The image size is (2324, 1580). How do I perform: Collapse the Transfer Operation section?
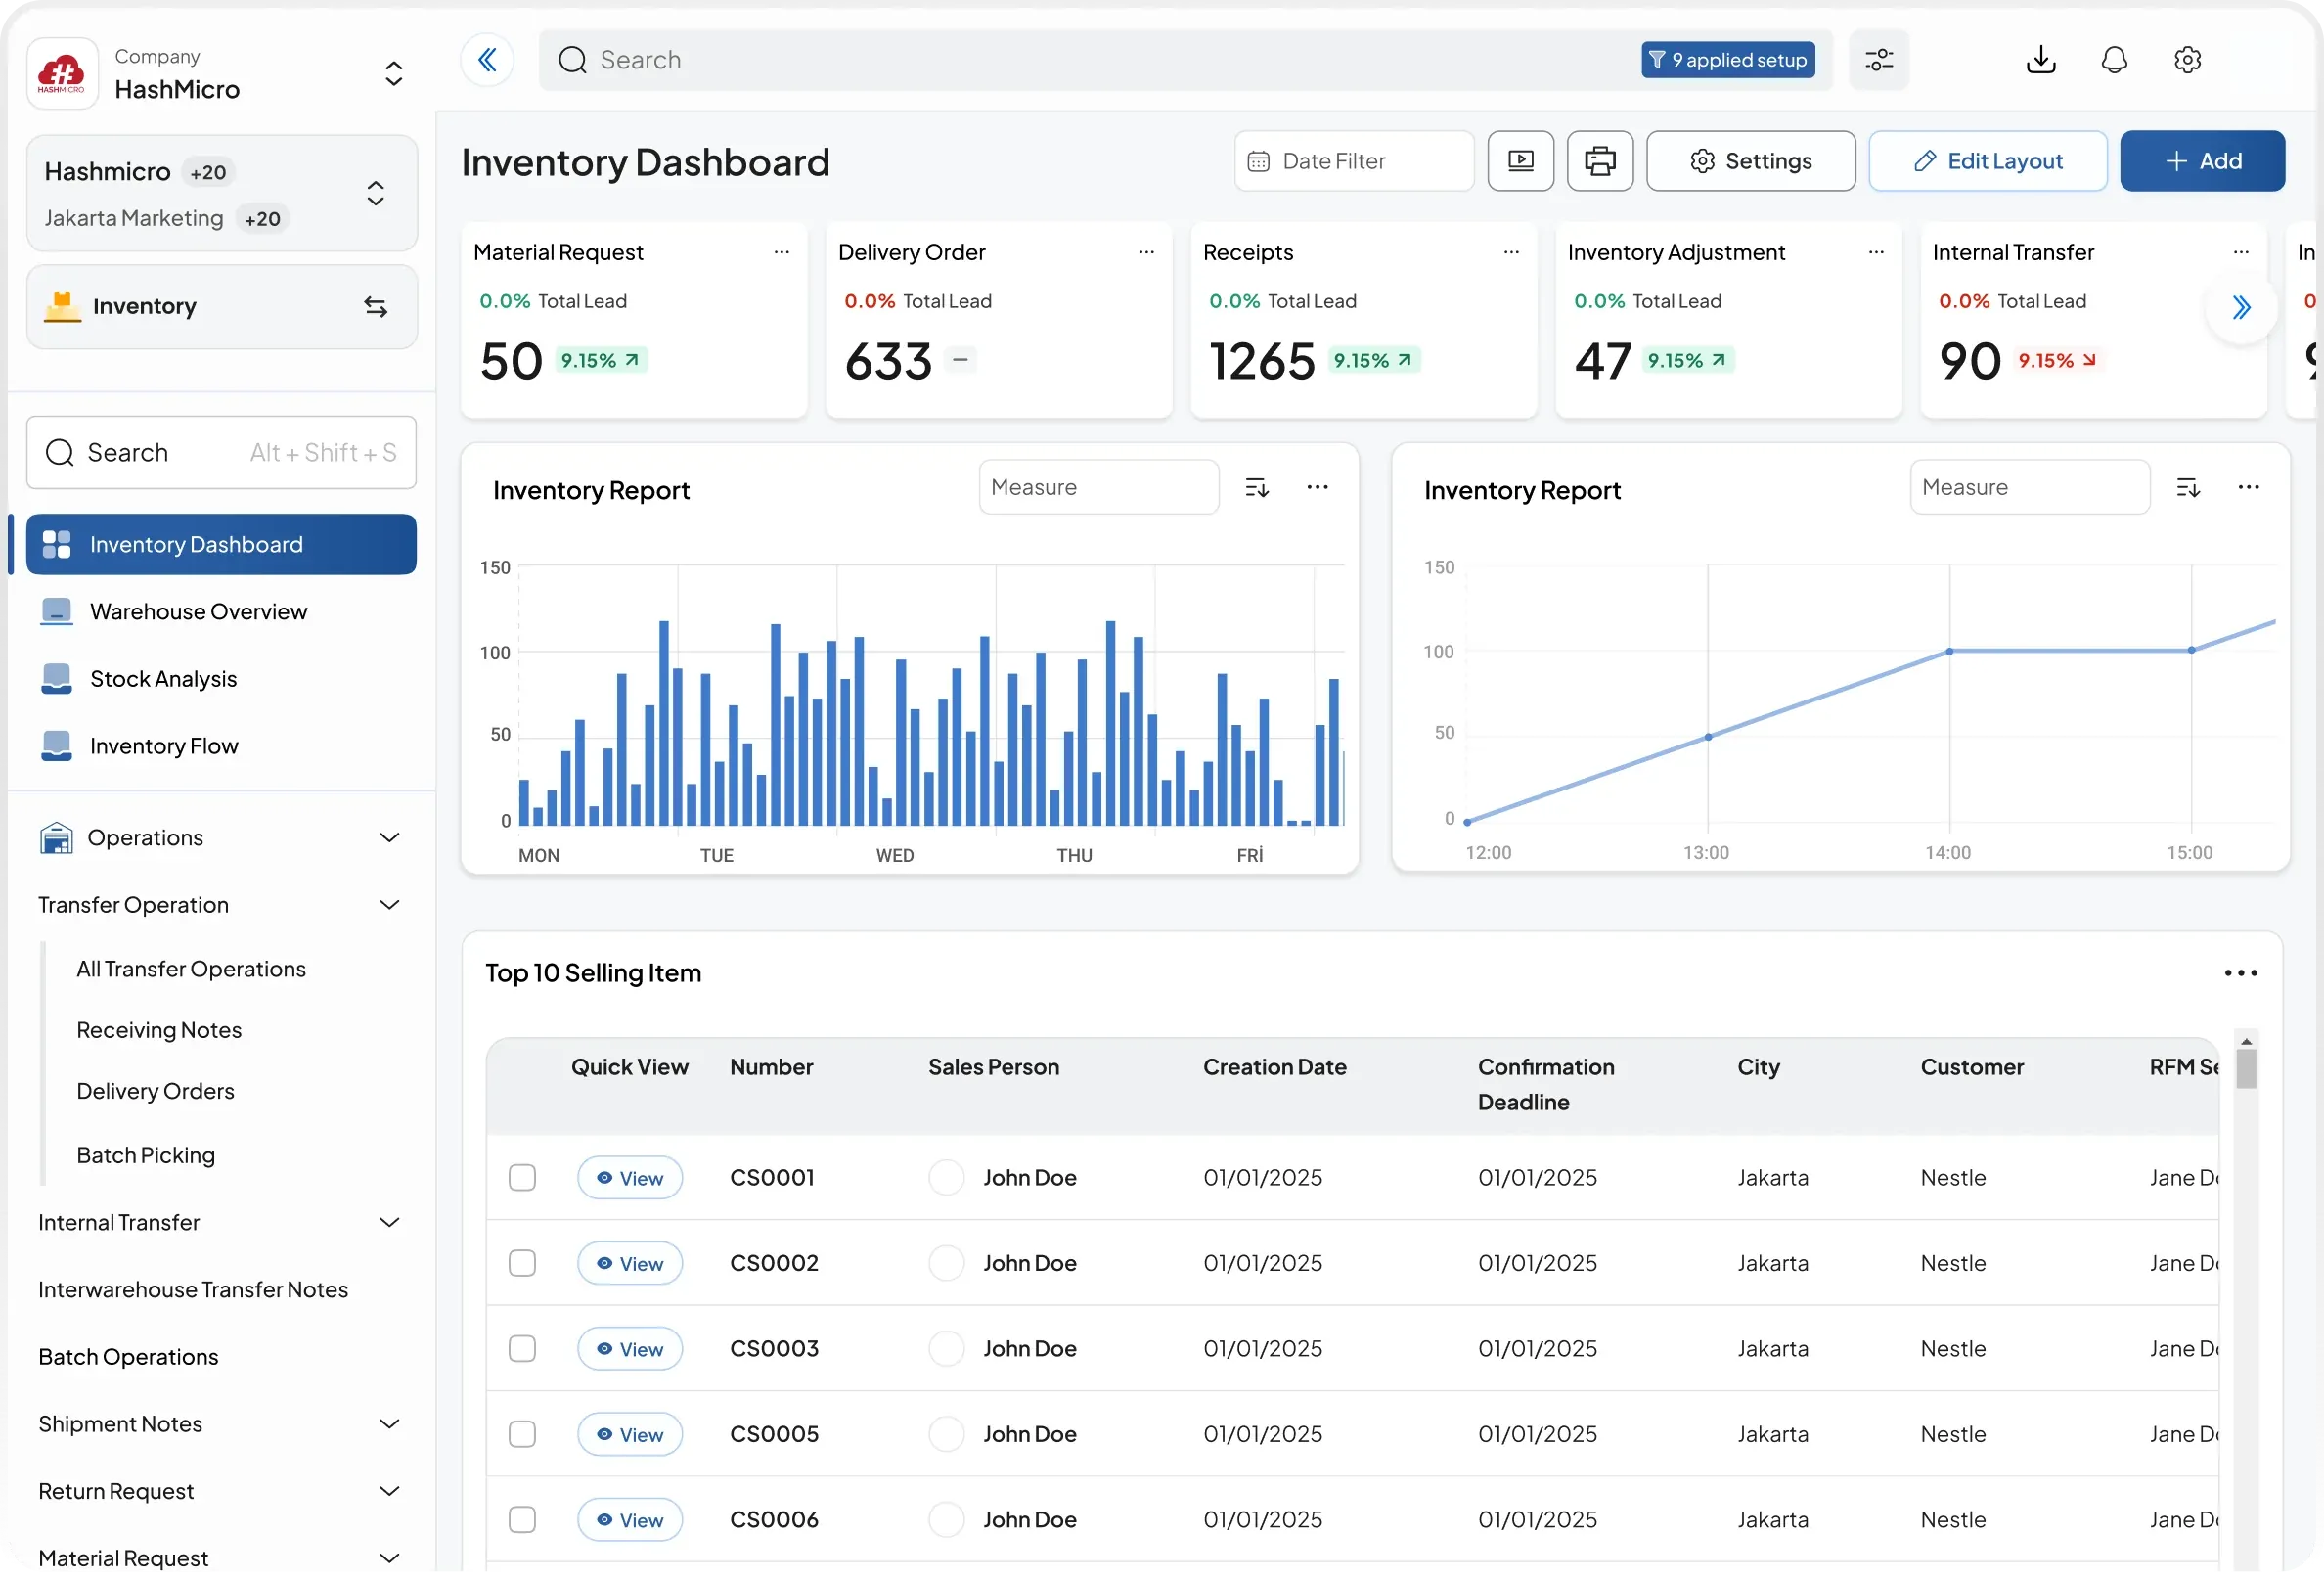(390, 905)
